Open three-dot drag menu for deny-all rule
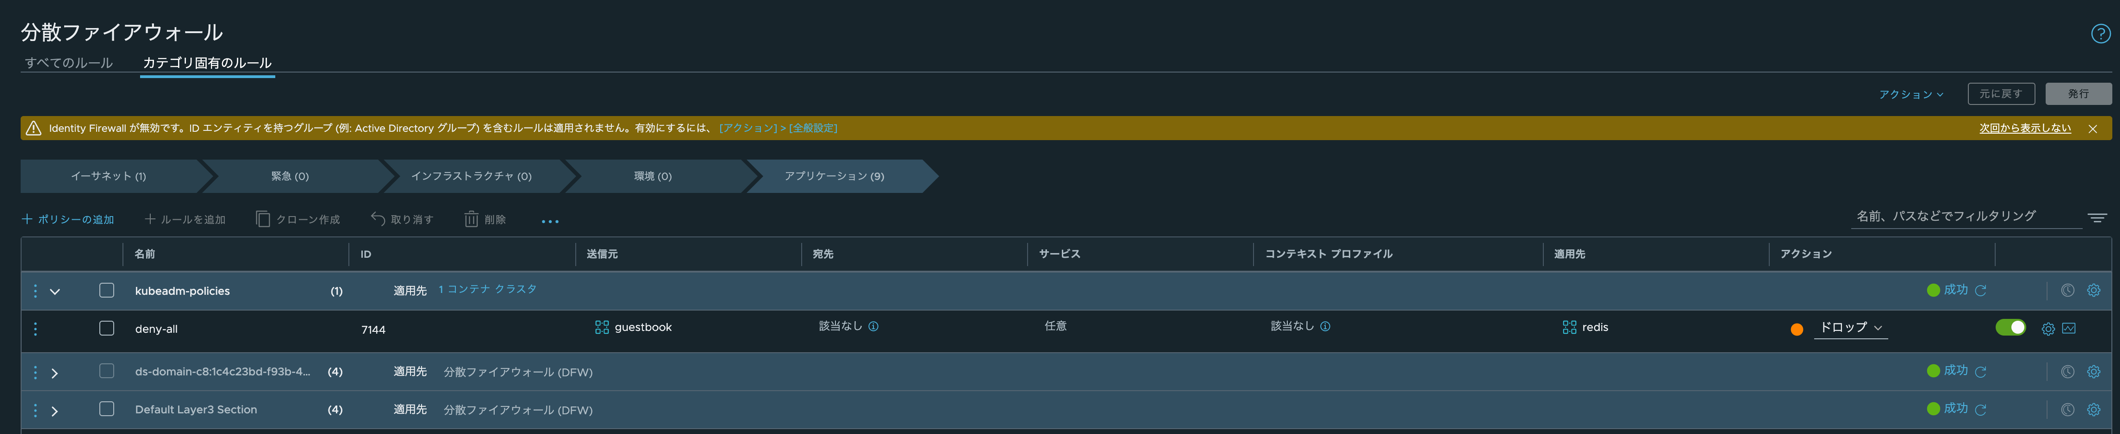This screenshot has width=2120, height=434. pos(36,329)
